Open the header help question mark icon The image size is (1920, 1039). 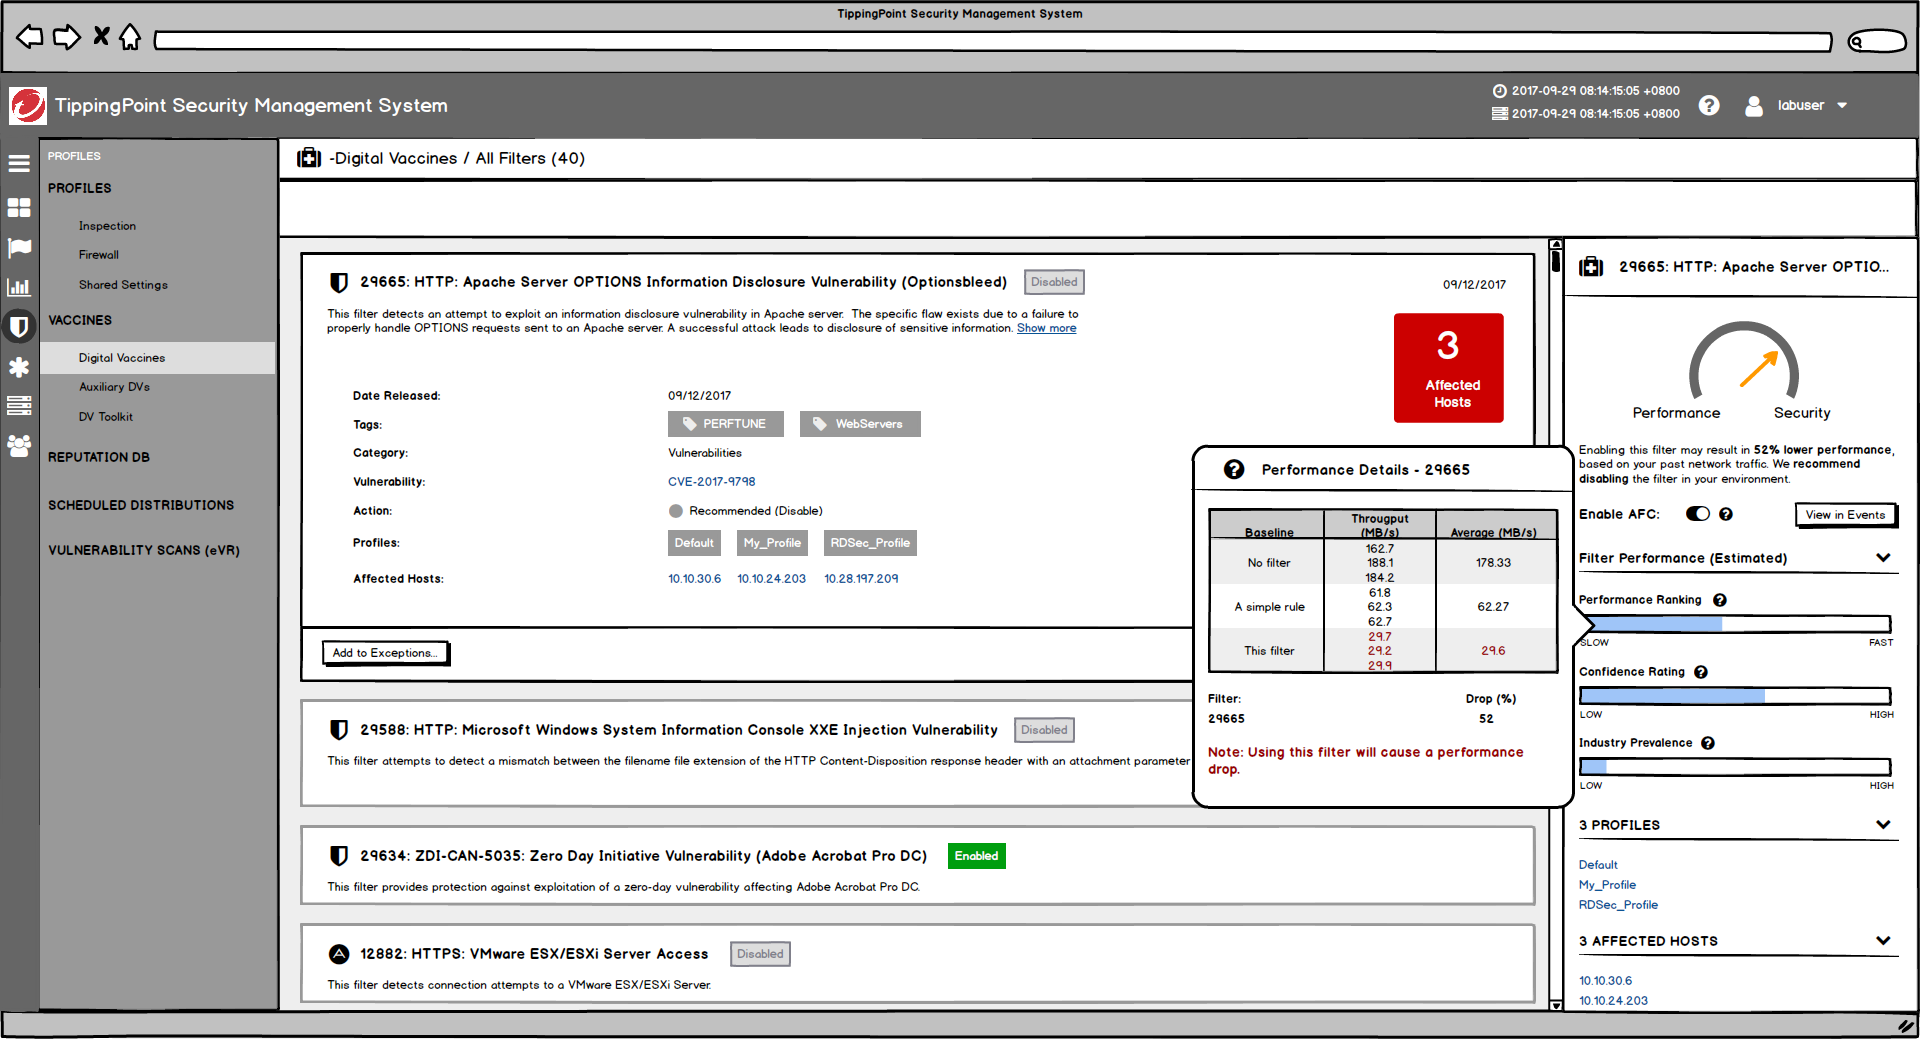1709,105
